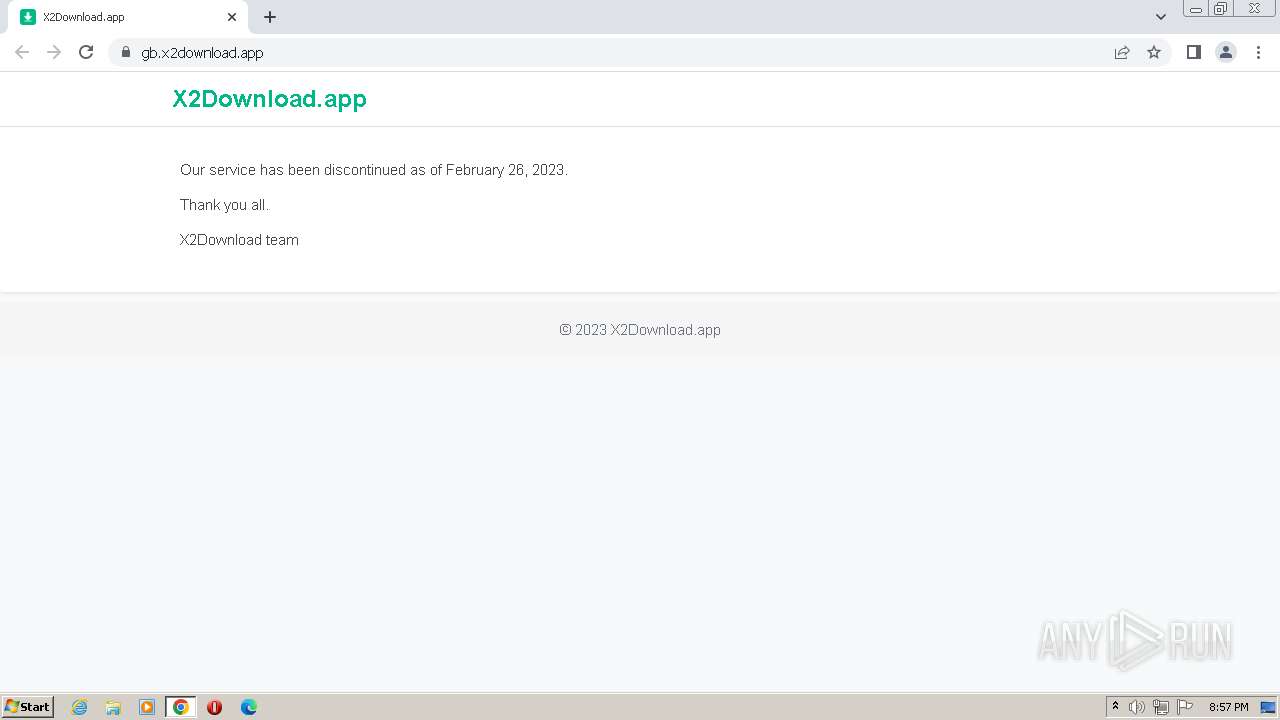Click the Show desktop button
Image resolution: width=1280 pixels, height=720 pixels.
pyautogui.click(x=1268, y=707)
